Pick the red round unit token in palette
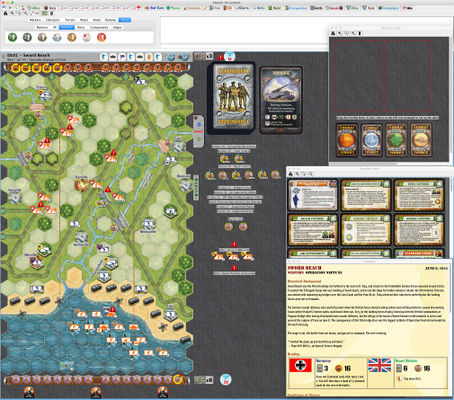The height and width of the screenshot is (400, 454). click(101, 37)
